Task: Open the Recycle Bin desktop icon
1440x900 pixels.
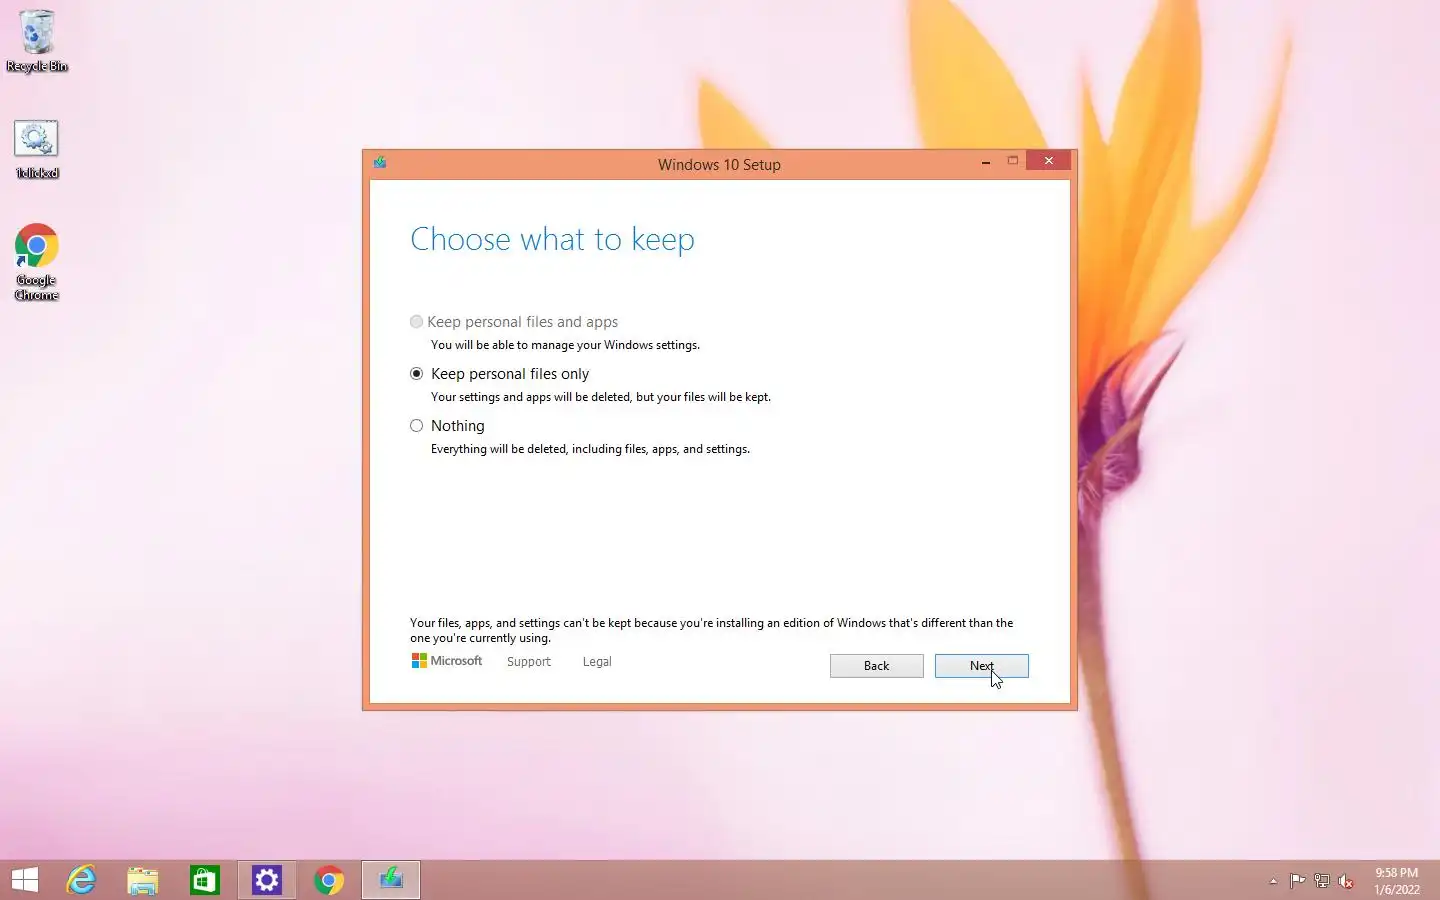Action: 37,41
